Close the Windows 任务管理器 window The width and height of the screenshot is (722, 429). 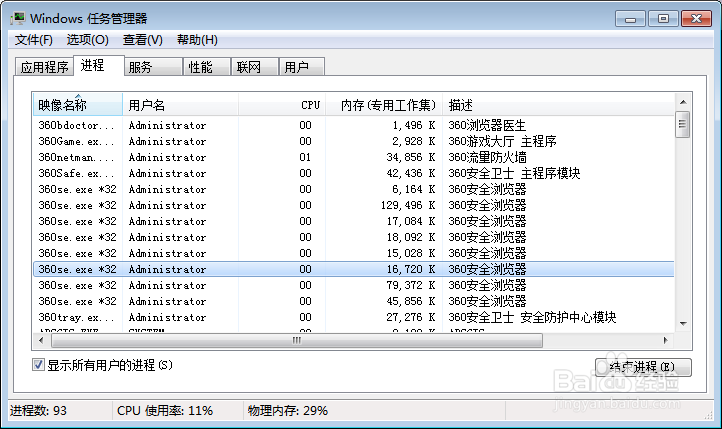click(696, 19)
